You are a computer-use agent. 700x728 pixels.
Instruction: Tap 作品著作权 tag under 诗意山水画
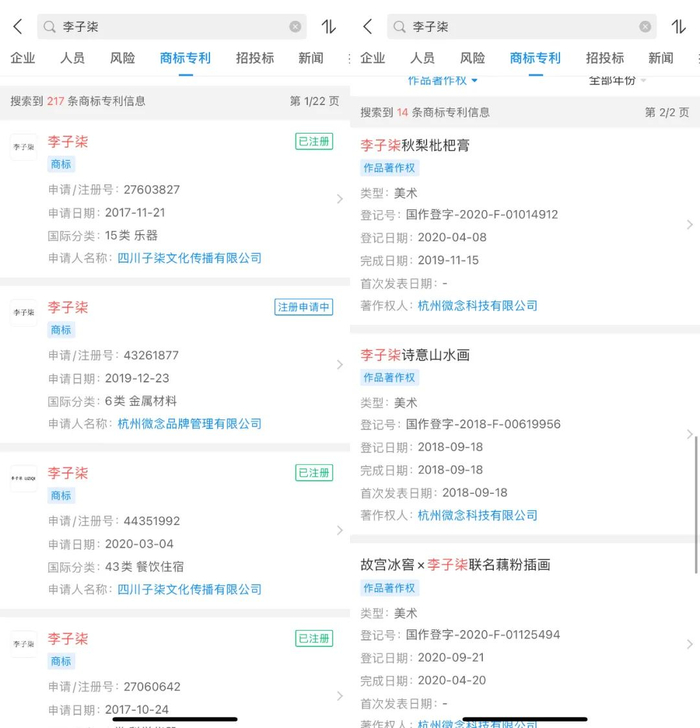click(389, 378)
